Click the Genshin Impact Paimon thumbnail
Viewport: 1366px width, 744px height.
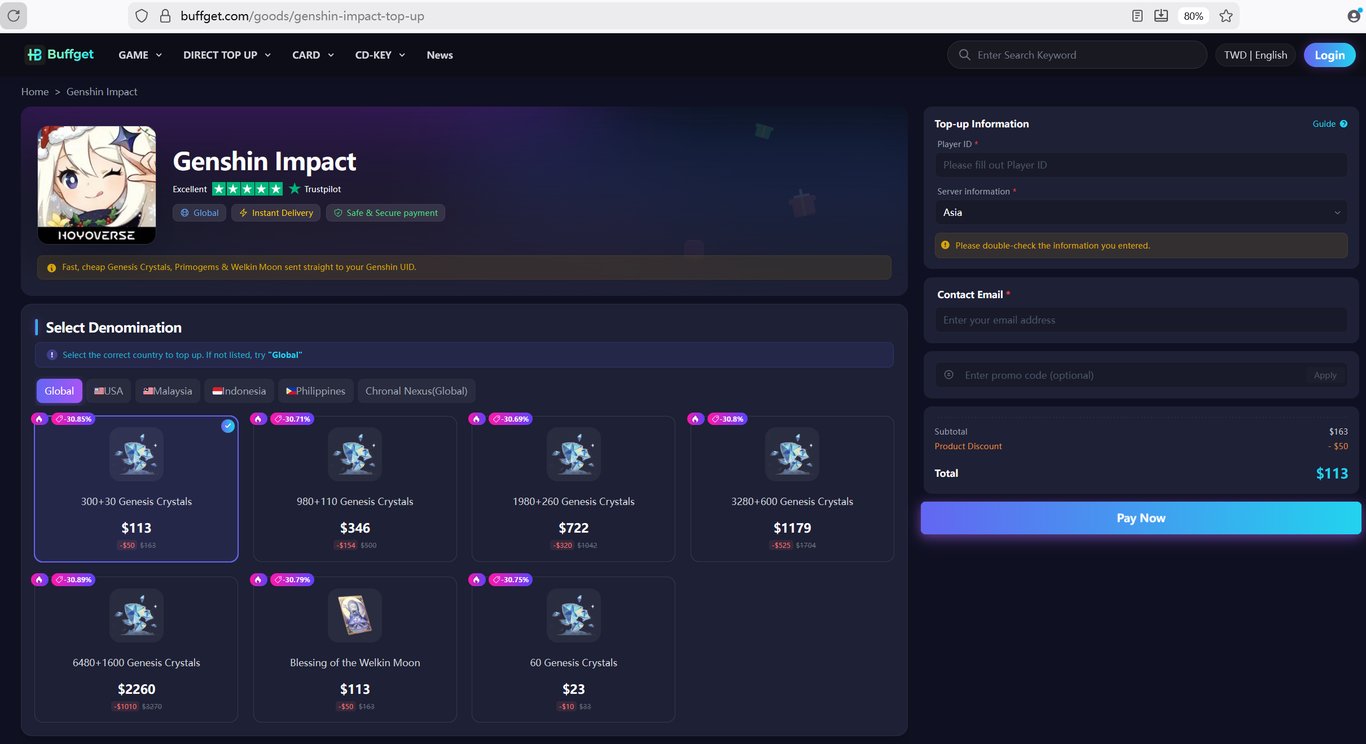(x=97, y=185)
